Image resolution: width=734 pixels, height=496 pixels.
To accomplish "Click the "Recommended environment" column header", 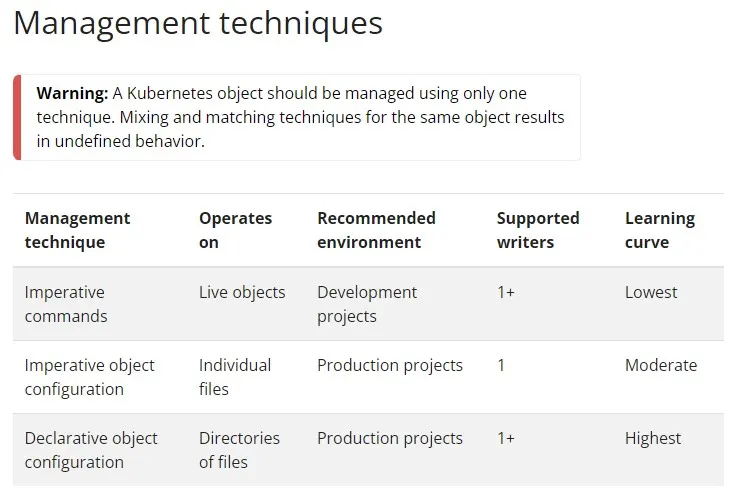I will 376,230.
